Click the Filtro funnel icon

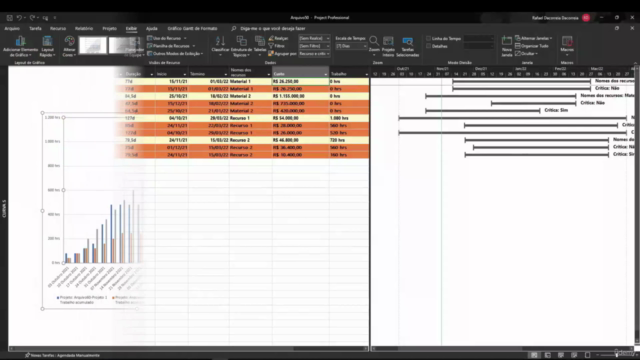coord(271,46)
